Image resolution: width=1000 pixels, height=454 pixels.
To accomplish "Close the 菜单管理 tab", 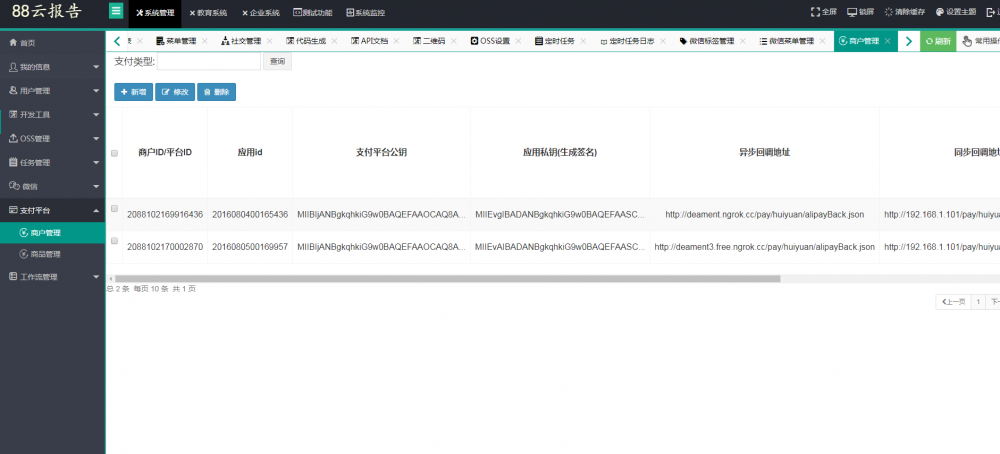I will click(205, 41).
